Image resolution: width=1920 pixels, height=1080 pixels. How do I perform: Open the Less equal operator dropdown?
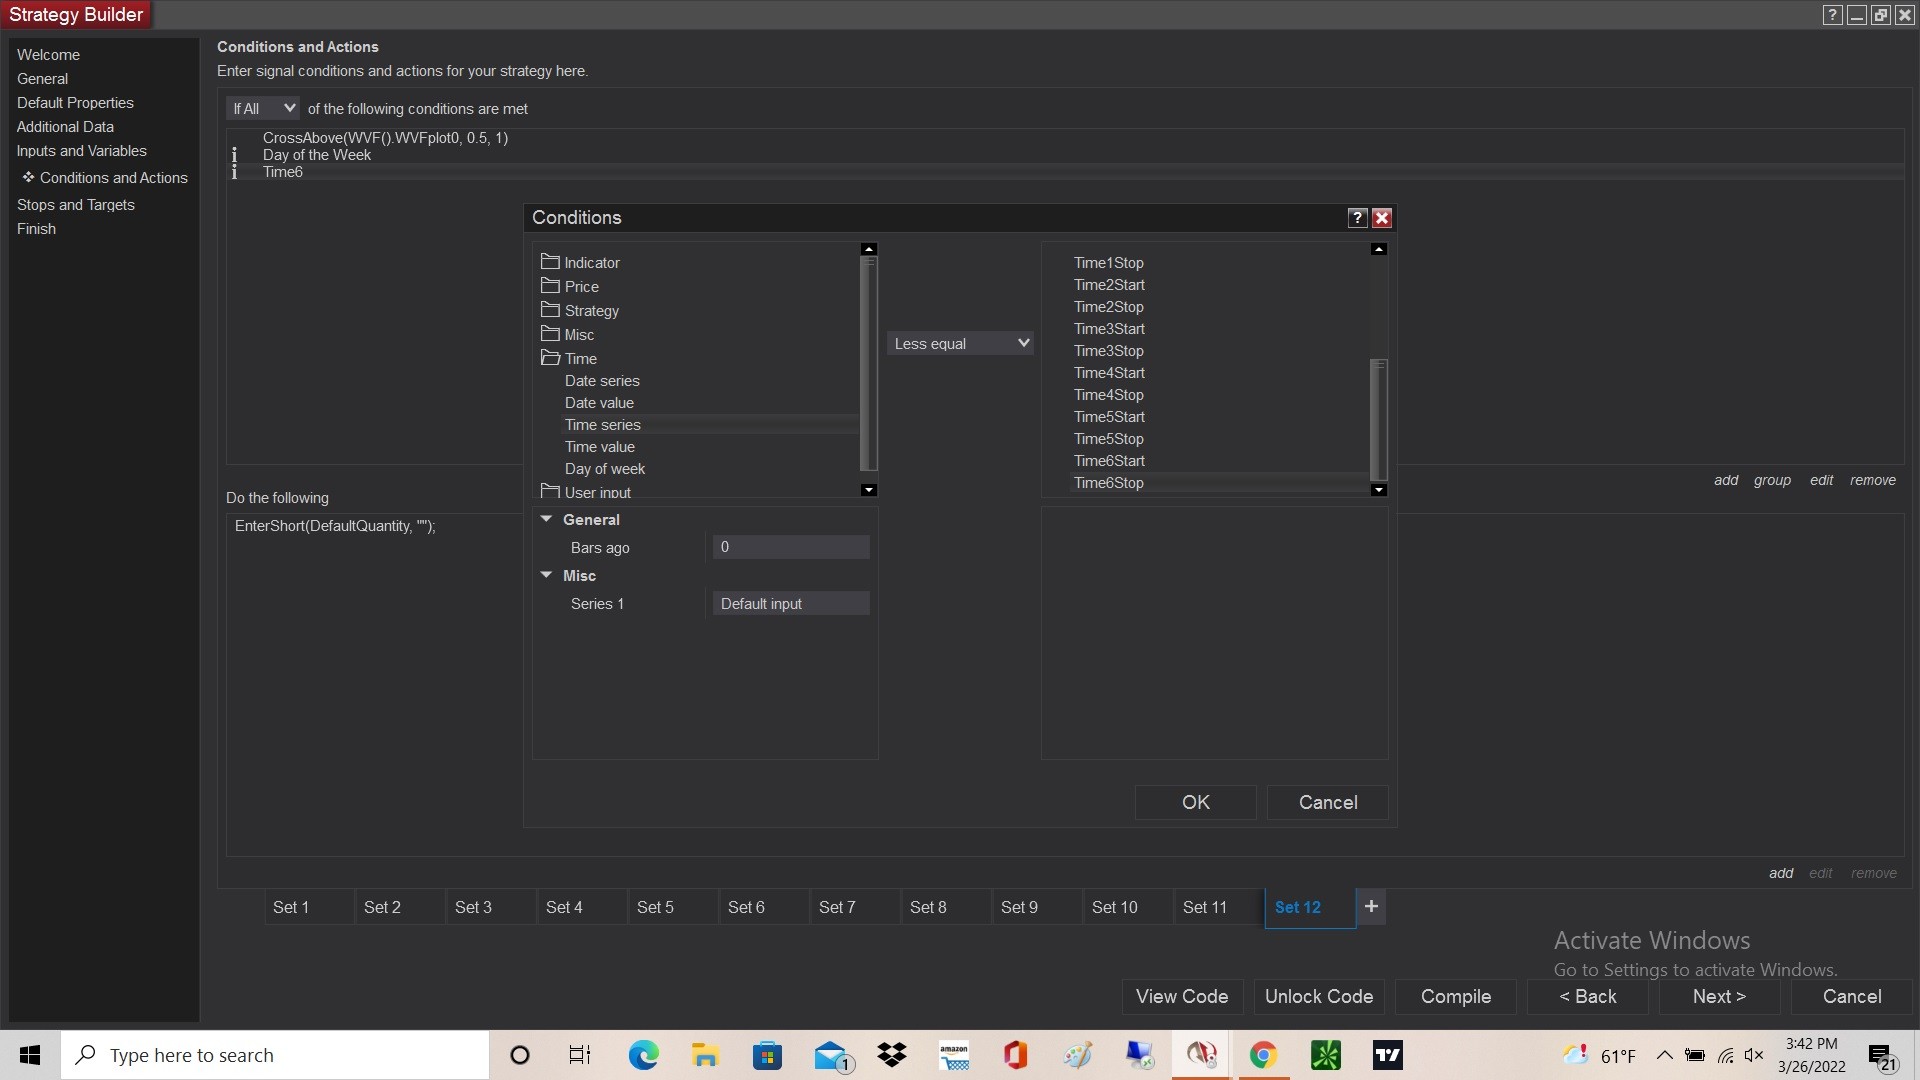coord(960,343)
